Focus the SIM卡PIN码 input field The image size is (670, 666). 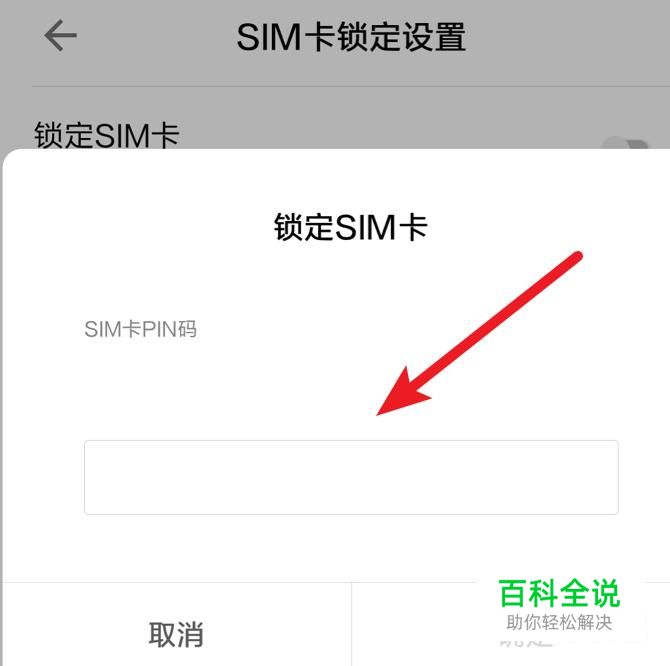(351, 477)
